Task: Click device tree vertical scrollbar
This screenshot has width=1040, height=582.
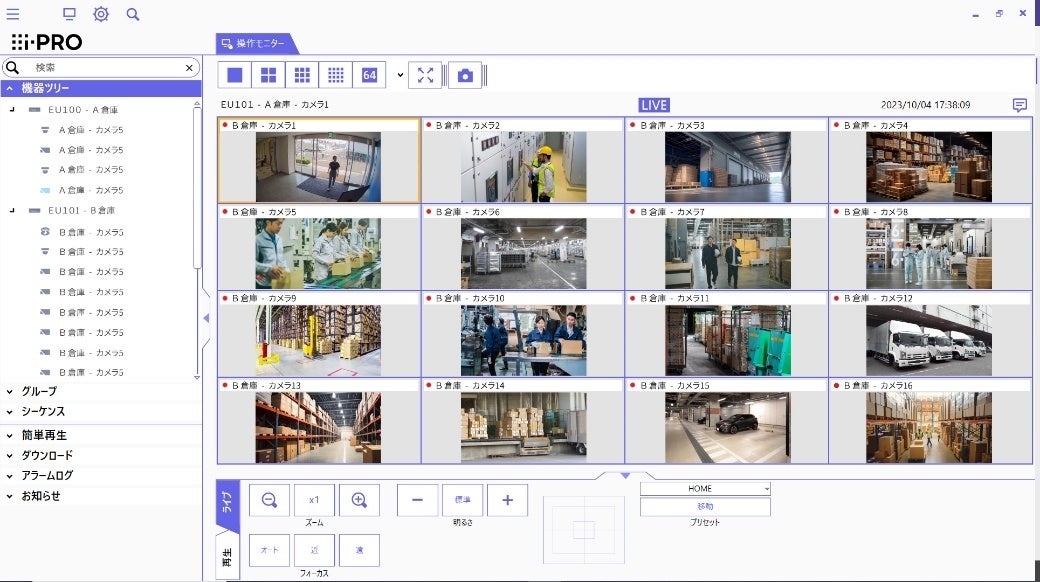Action: 197,186
